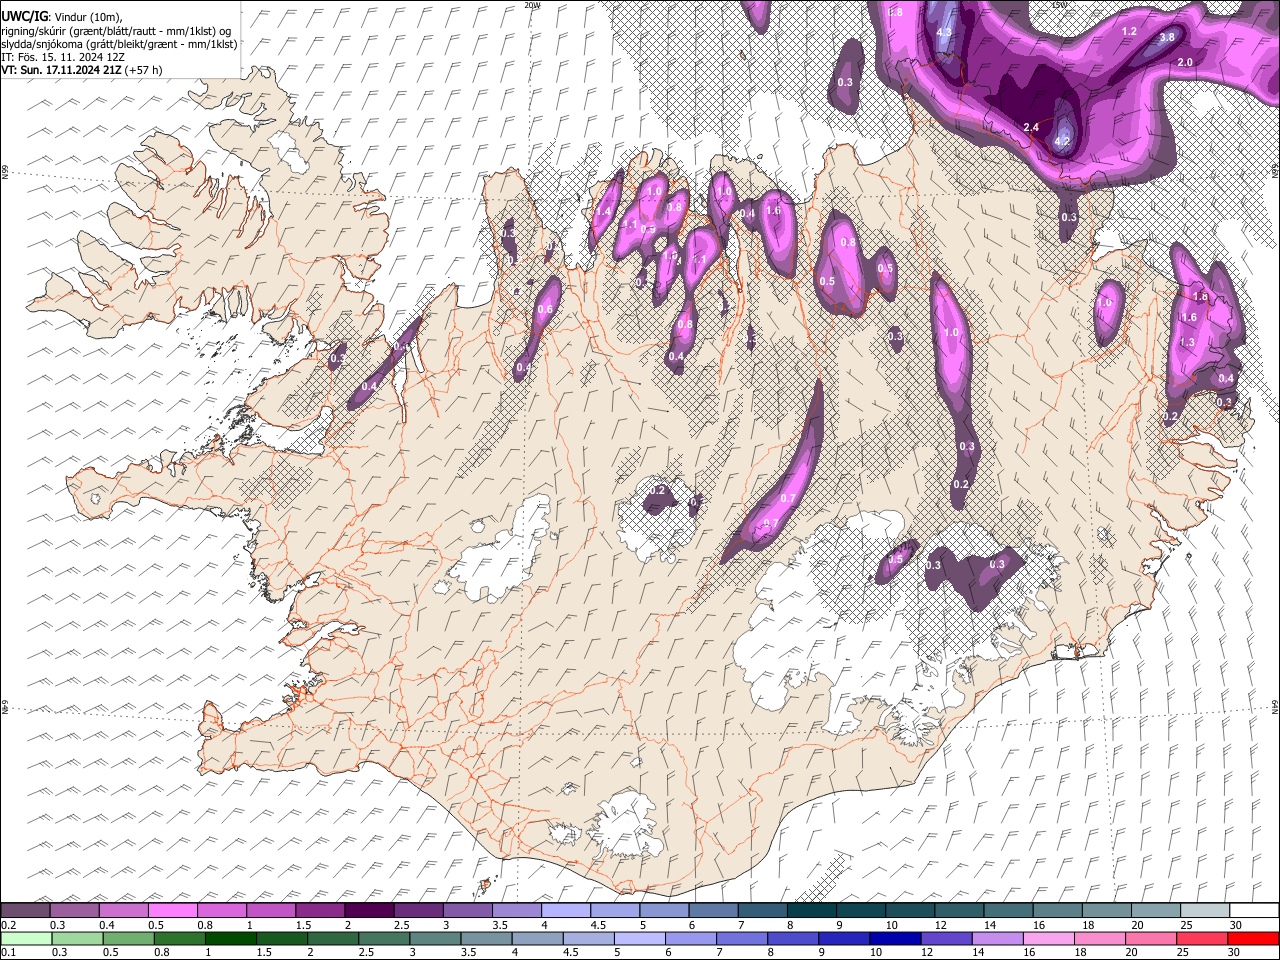1280x960 pixels.
Task: Click the 0.1 label in the lower legend row
Action: (x=8, y=952)
